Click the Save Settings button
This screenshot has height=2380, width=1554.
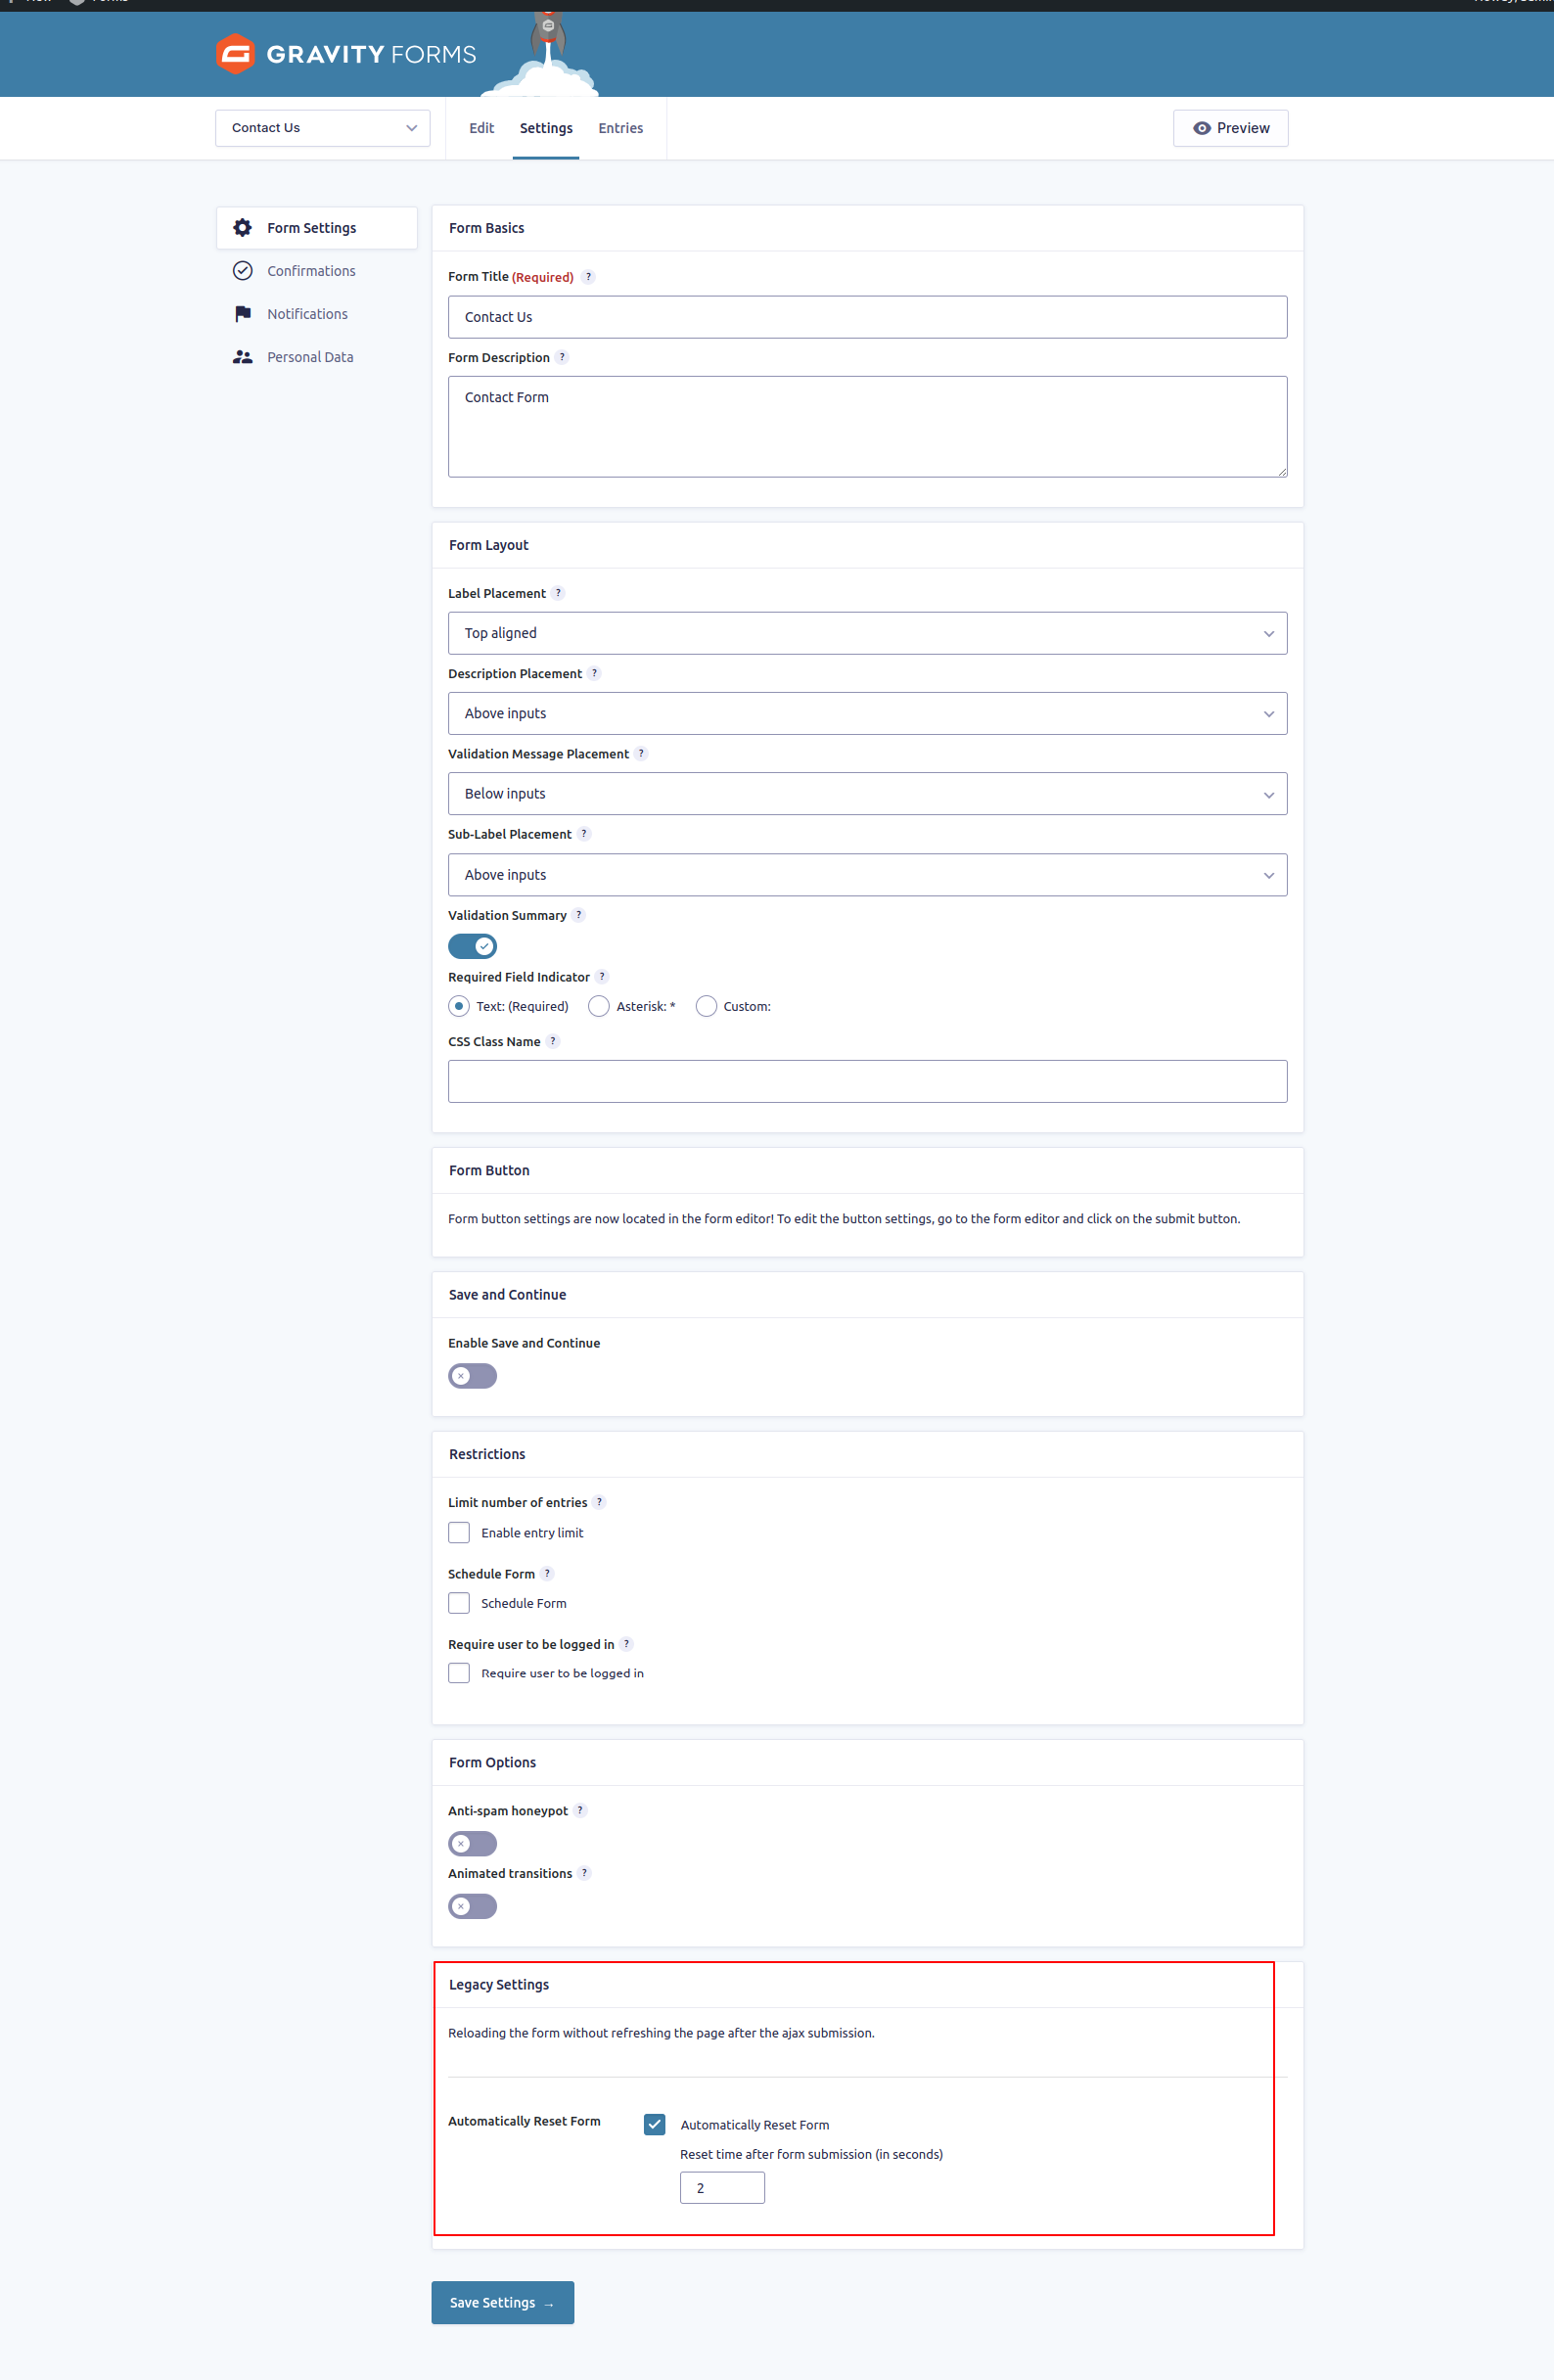click(502, 2302)
